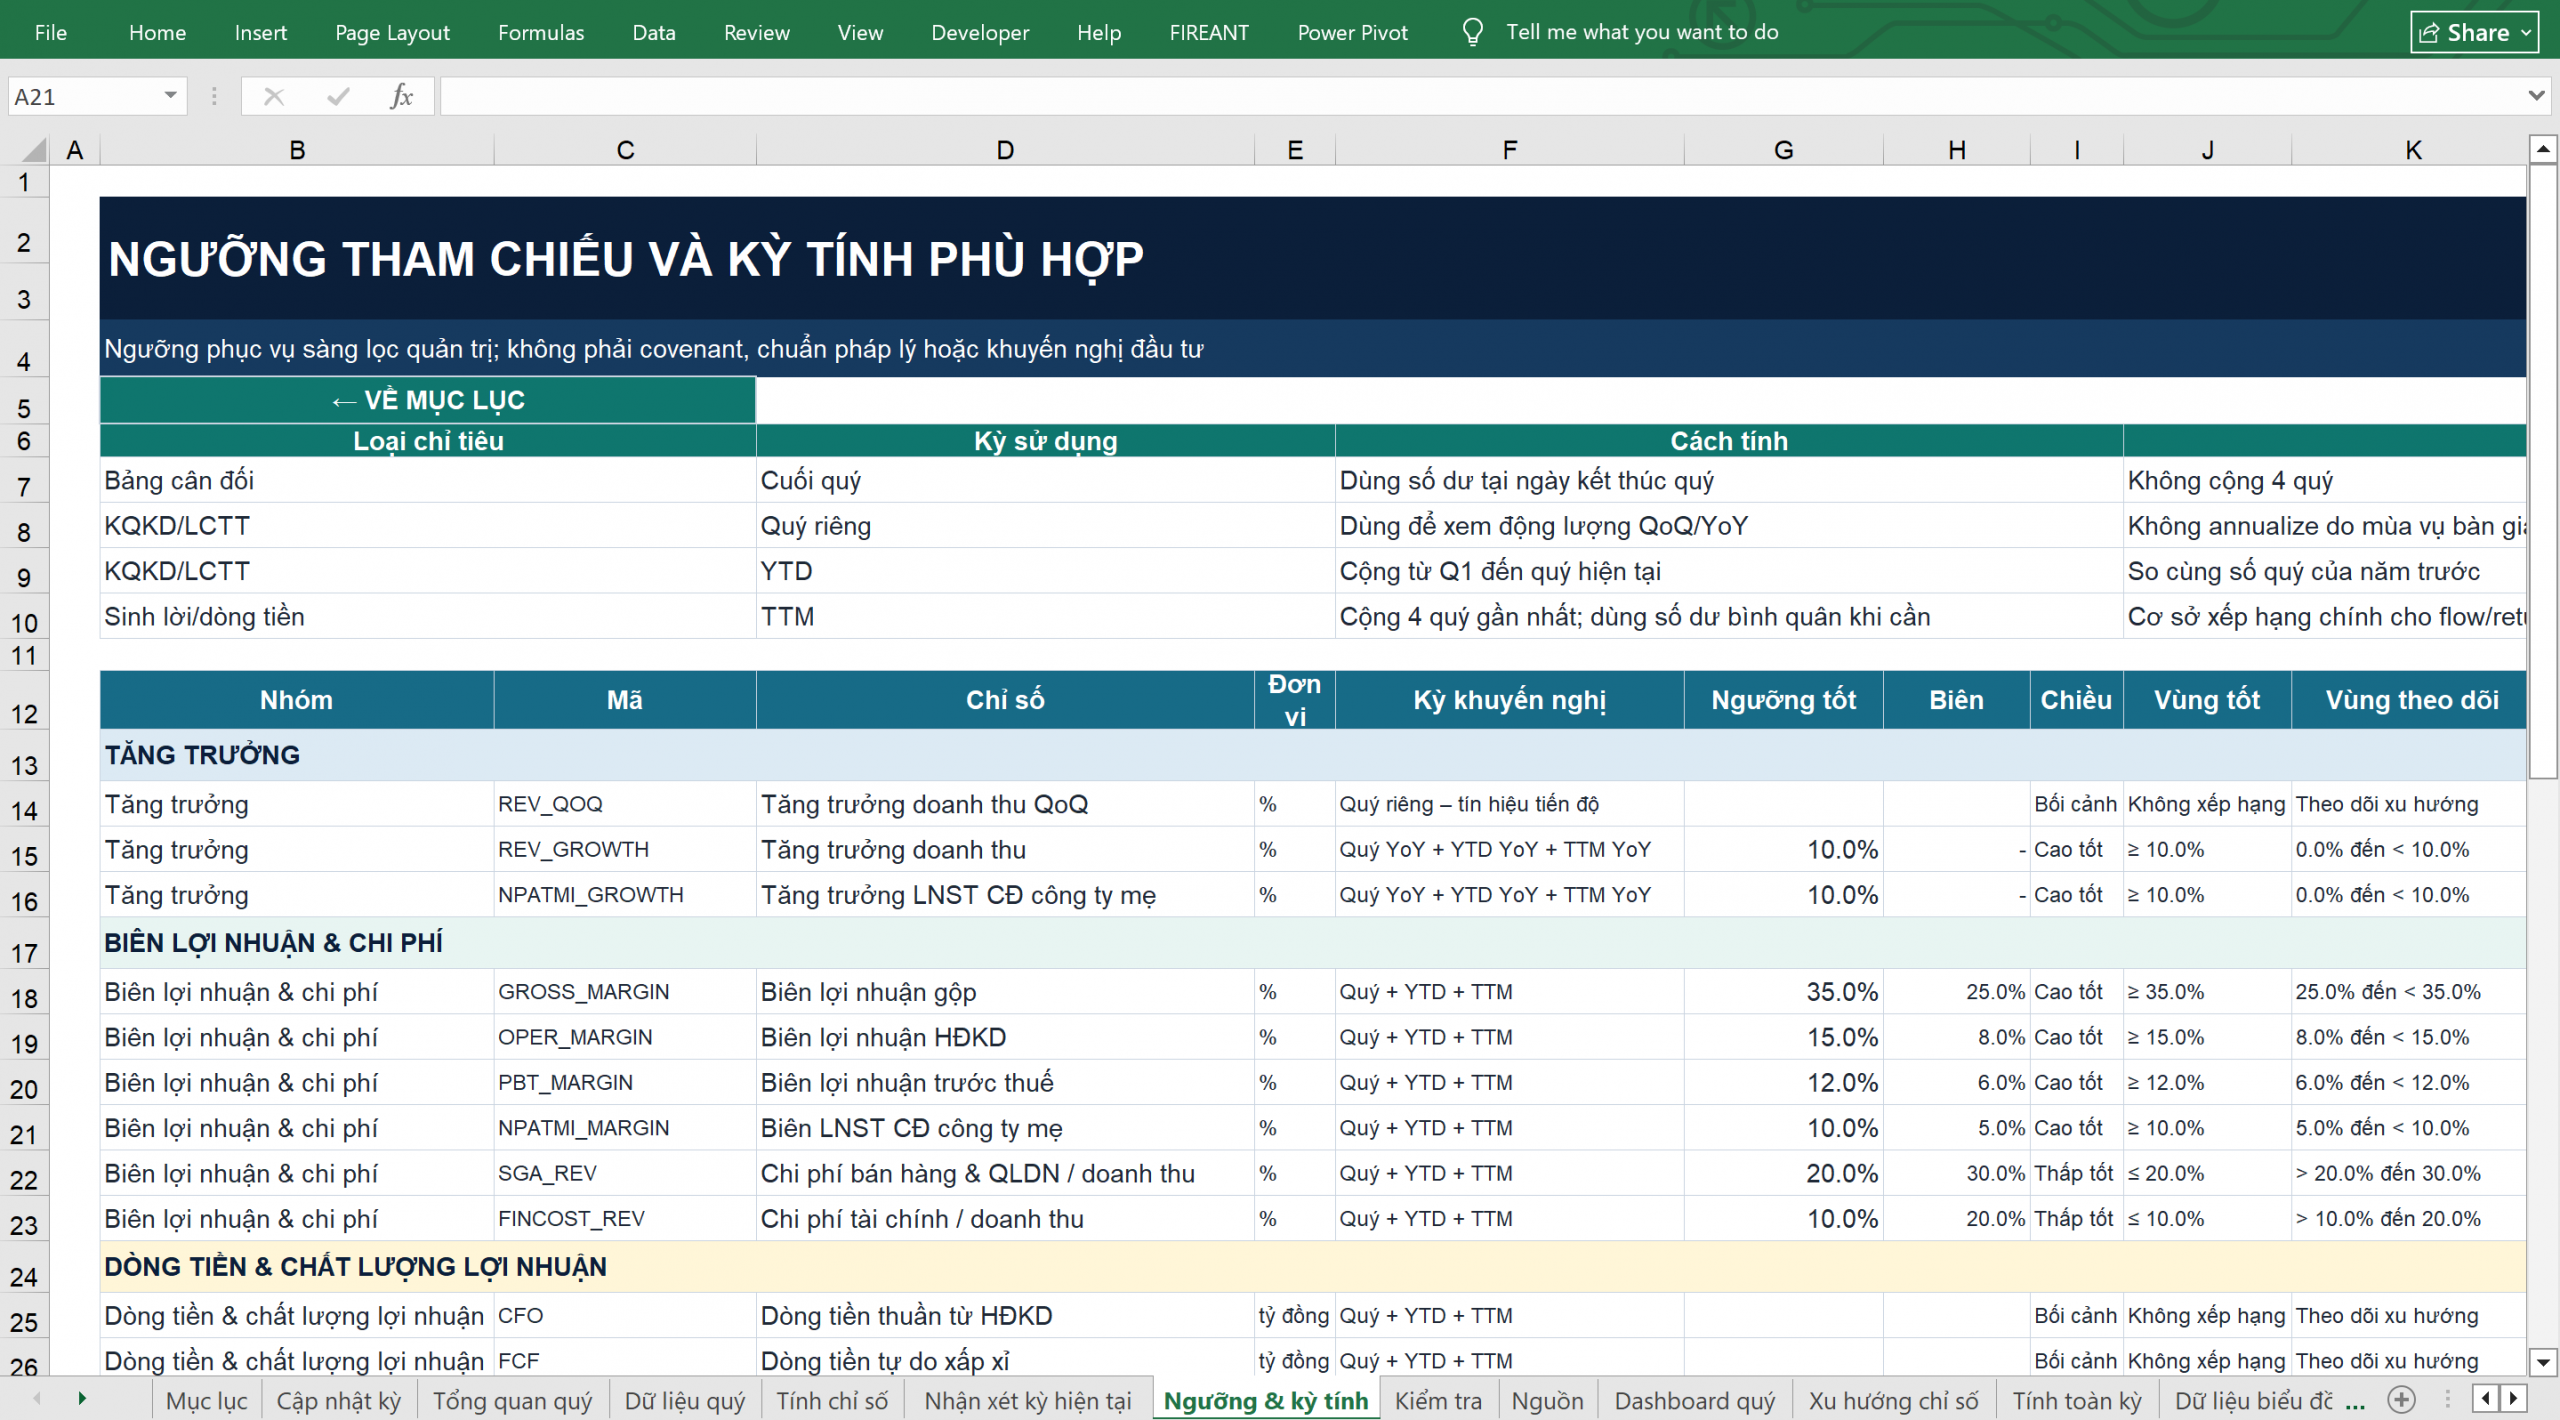
Task: Select 'Chi phí tài chính / doanh thu' cell
Action: (x=1005, y=1219)
